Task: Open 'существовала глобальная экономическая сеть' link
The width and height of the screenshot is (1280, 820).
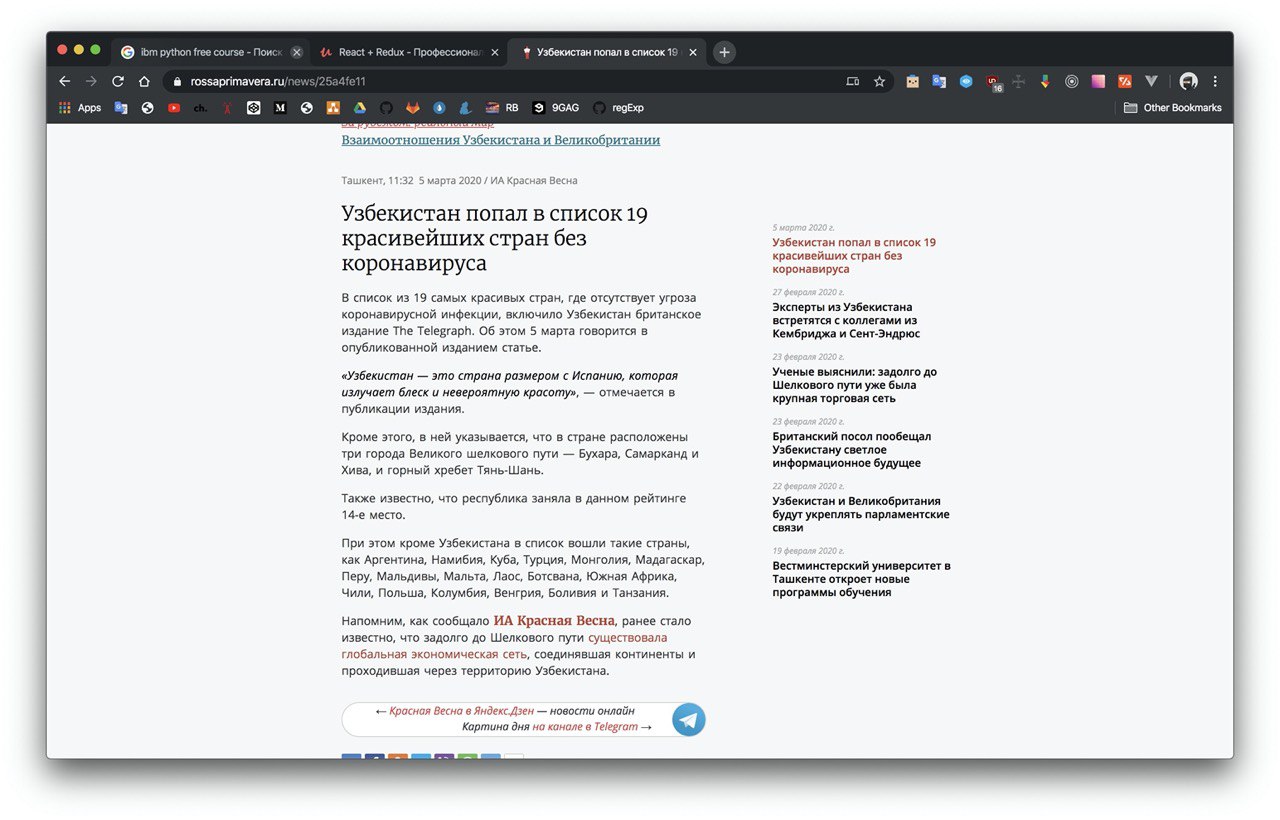Action: click(x=504, y=646)
